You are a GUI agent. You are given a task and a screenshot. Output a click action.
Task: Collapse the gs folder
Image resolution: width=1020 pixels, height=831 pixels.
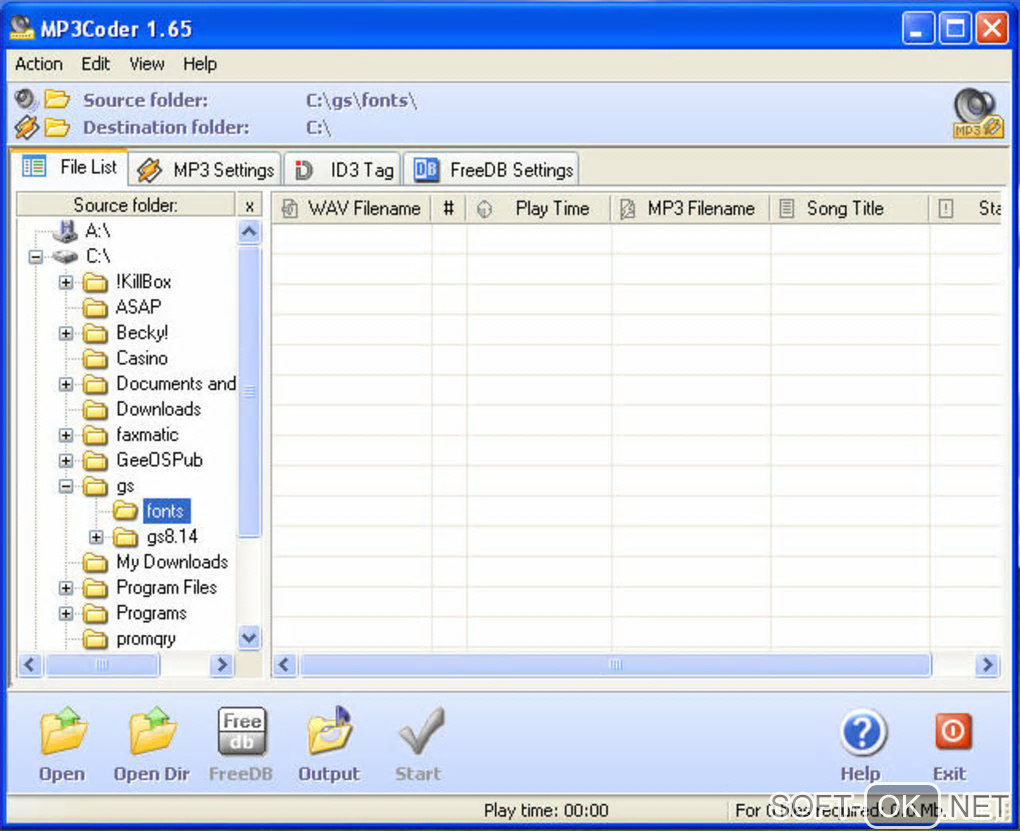(x=66, y=486)
